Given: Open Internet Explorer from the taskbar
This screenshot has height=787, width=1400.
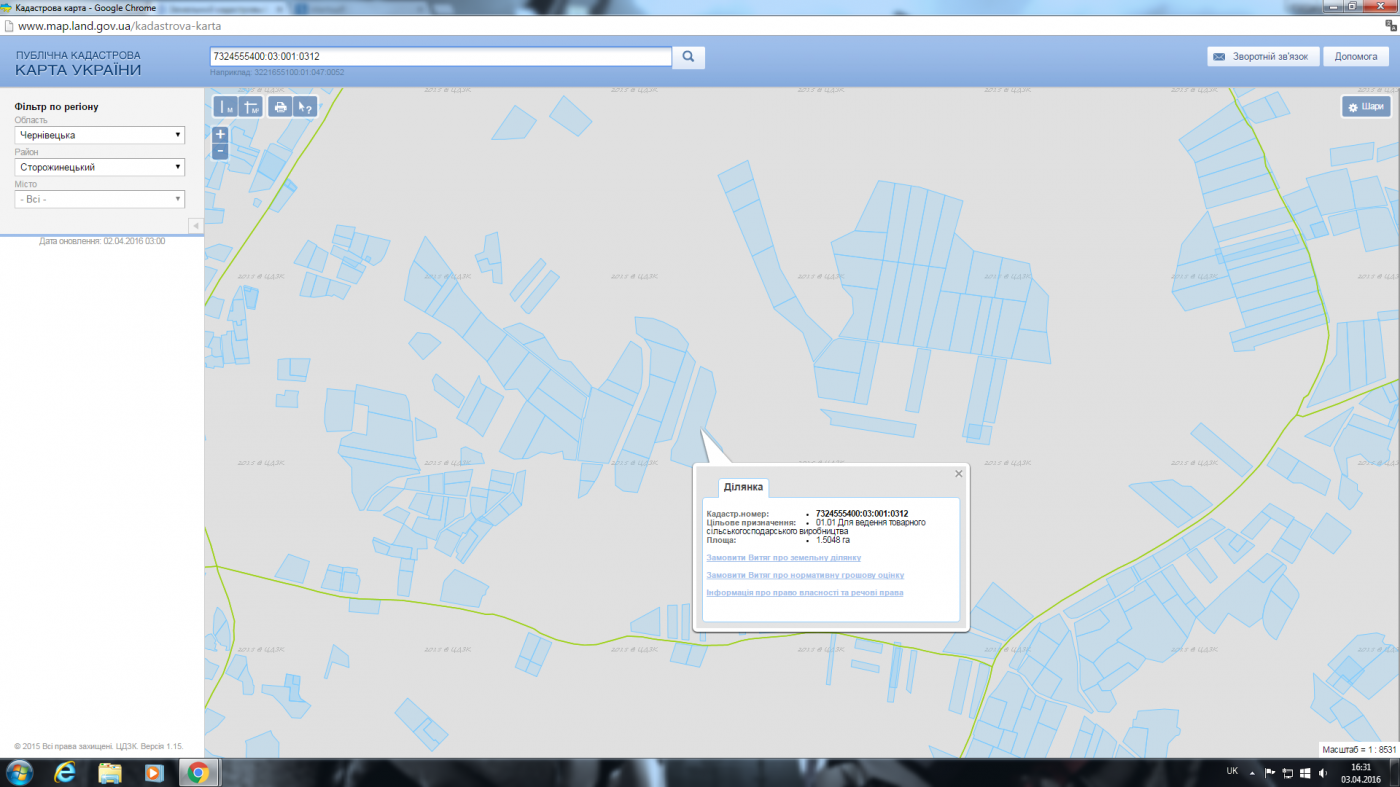Looking at the screenshot, I should point(65,772).
